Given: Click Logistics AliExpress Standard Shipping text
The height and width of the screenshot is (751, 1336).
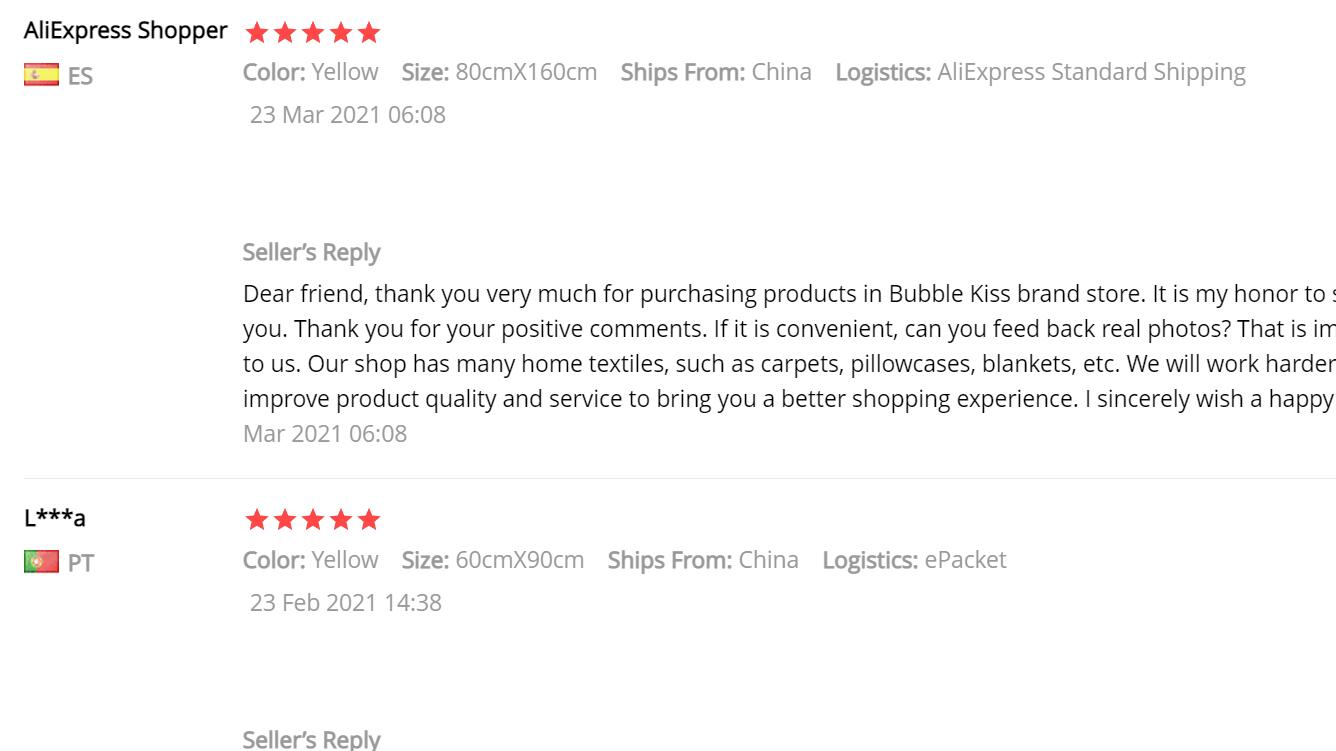Looking at the screenshot, I should tap(1041, 72).
